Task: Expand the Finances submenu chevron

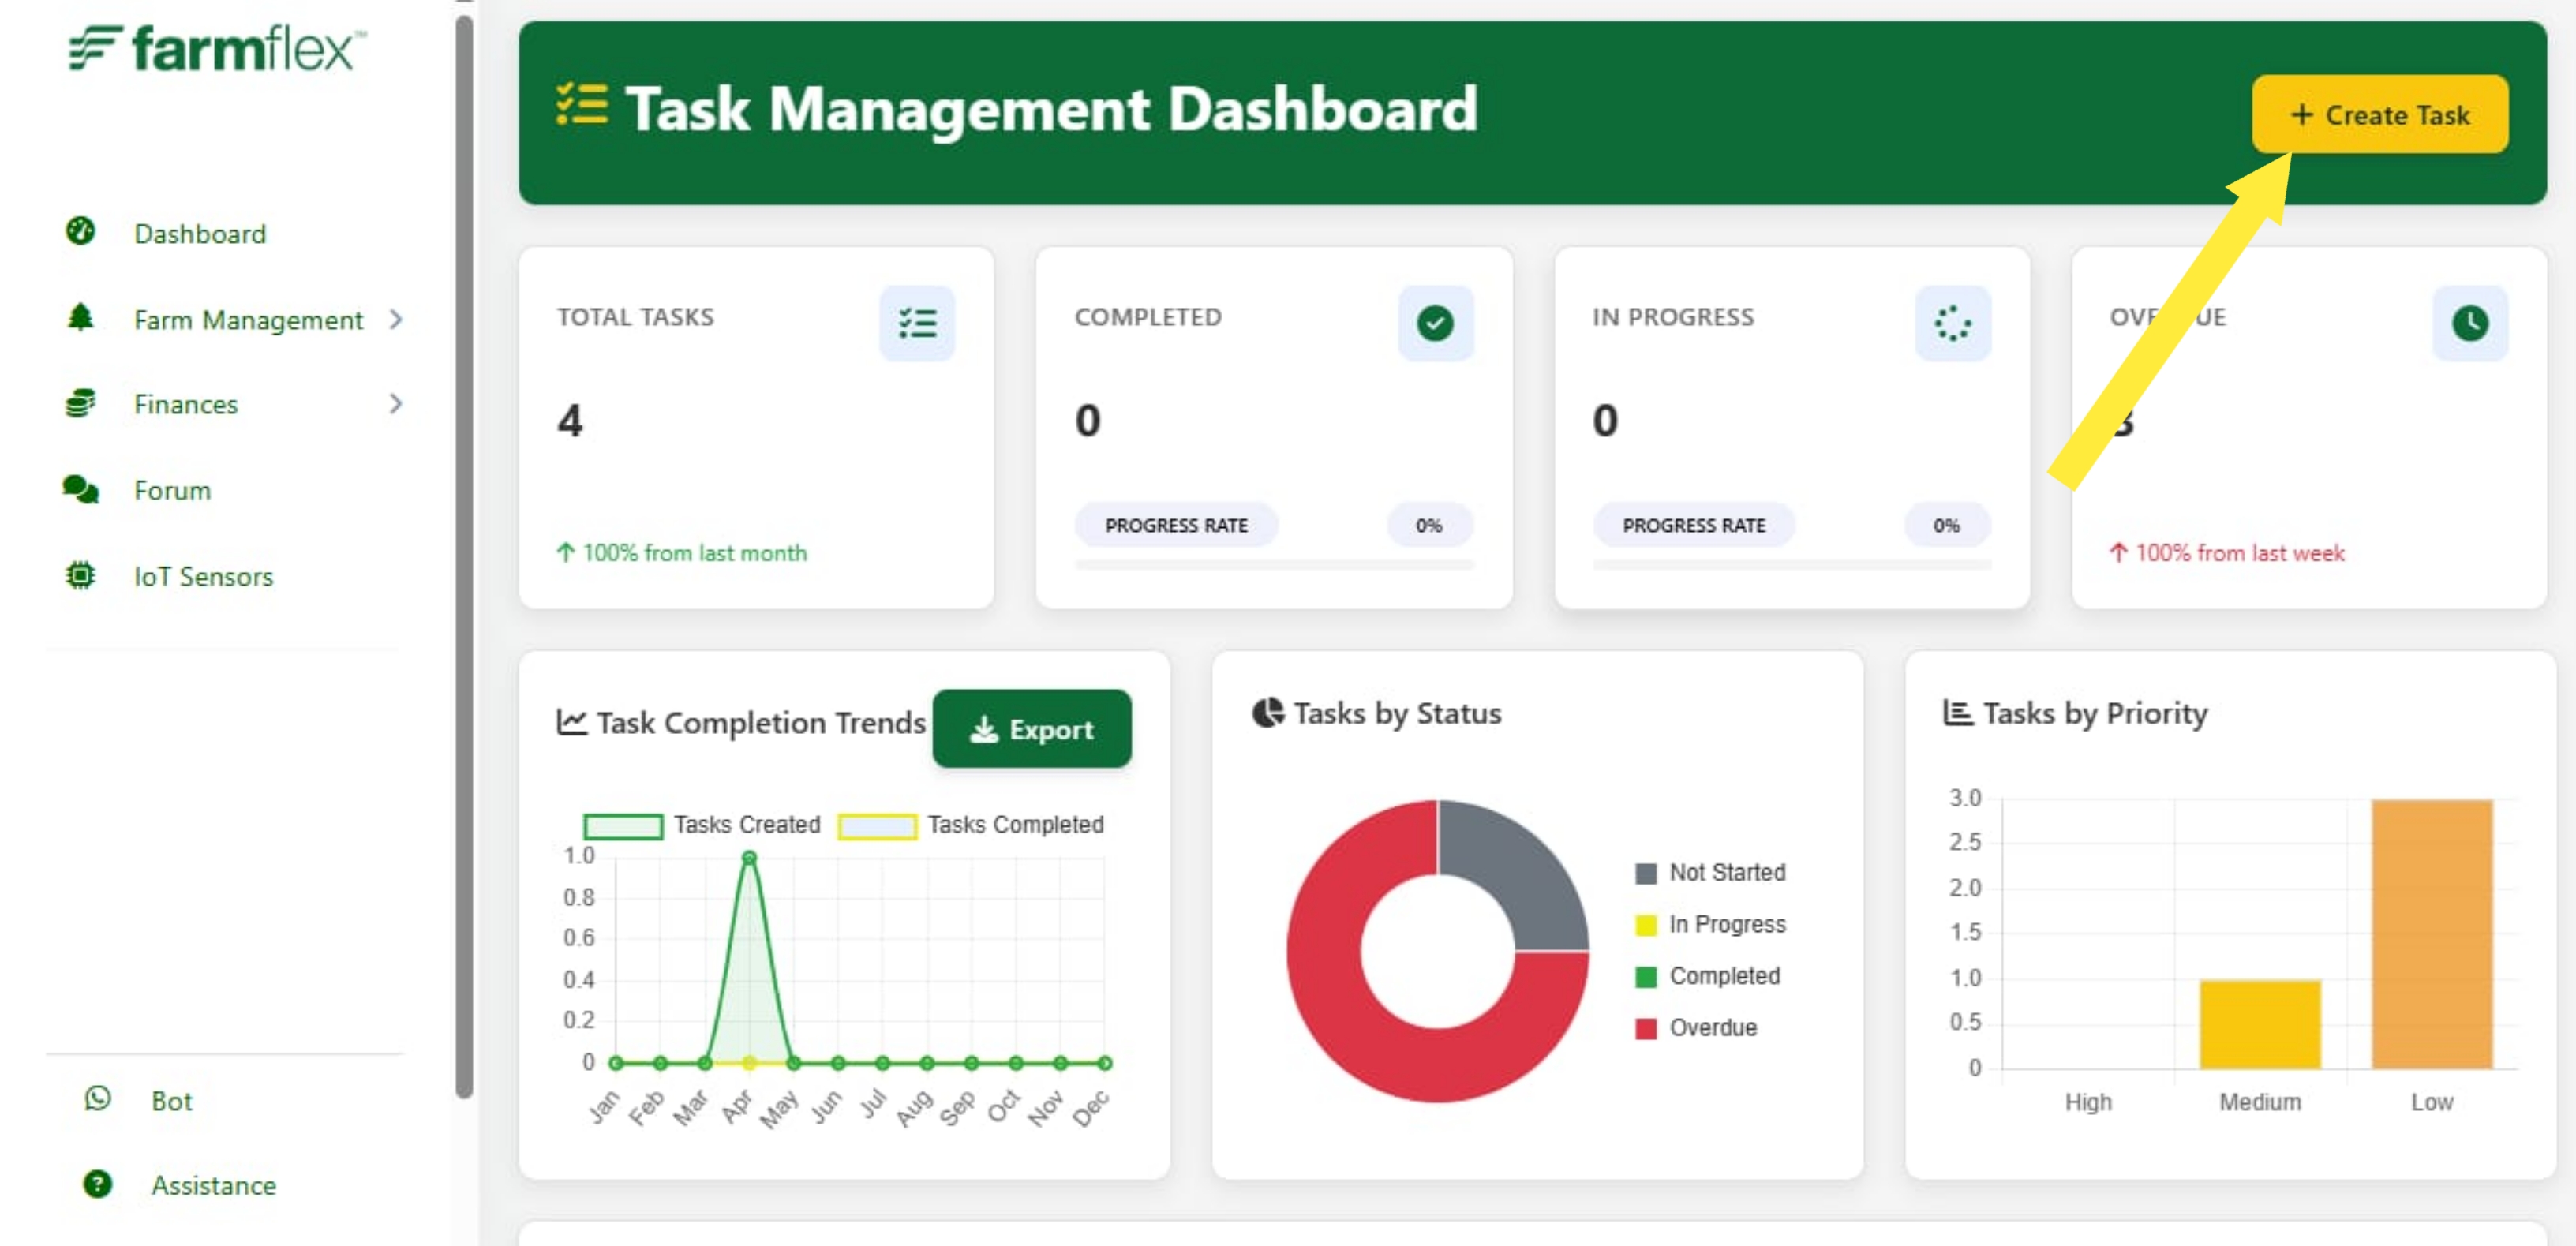Action: 396,403
